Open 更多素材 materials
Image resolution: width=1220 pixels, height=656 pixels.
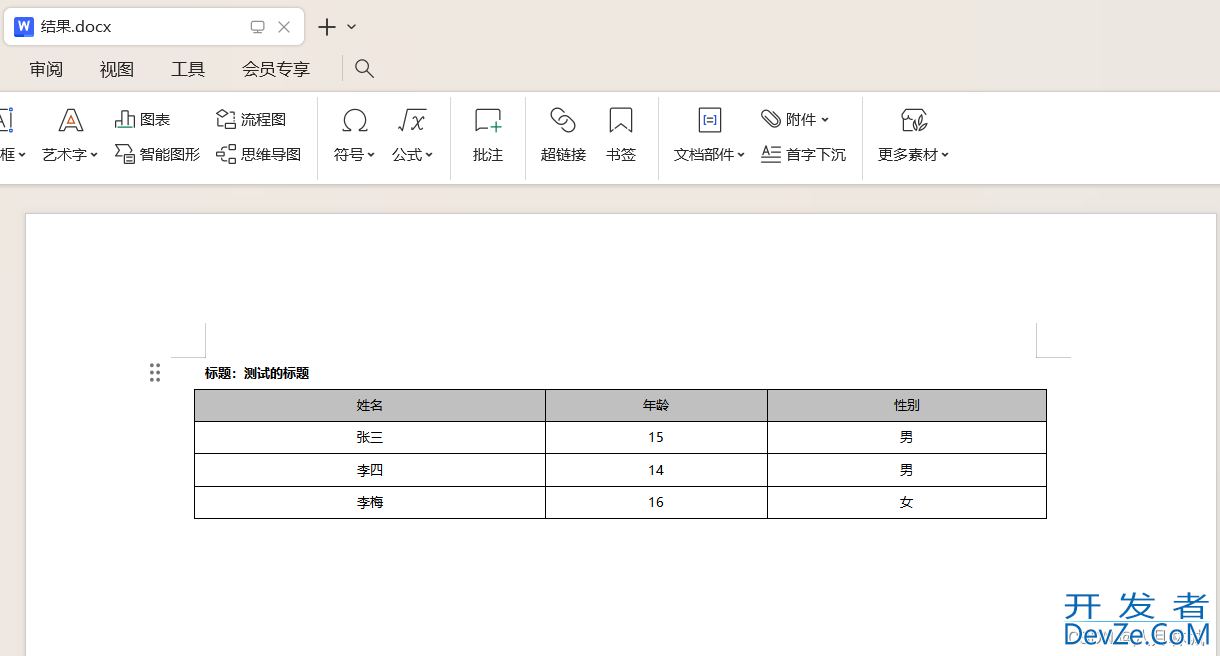tap(913, 136)
